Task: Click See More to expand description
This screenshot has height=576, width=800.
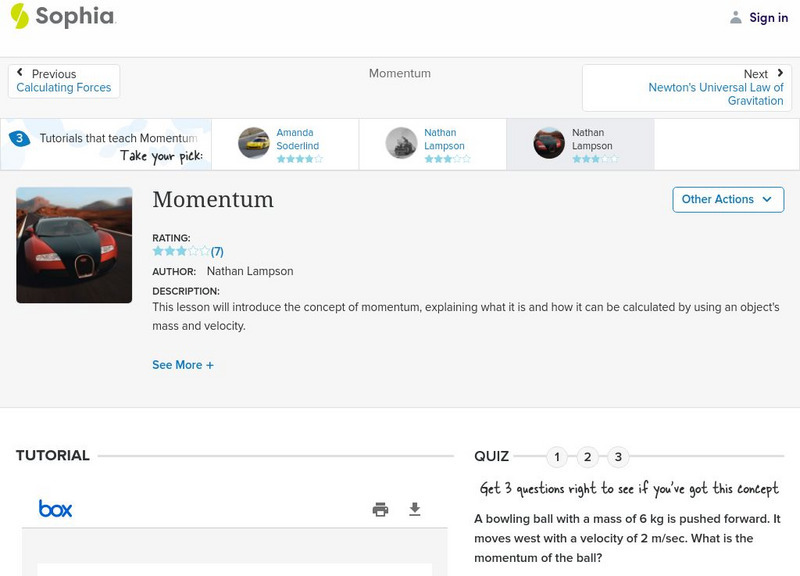Action: 182,365
